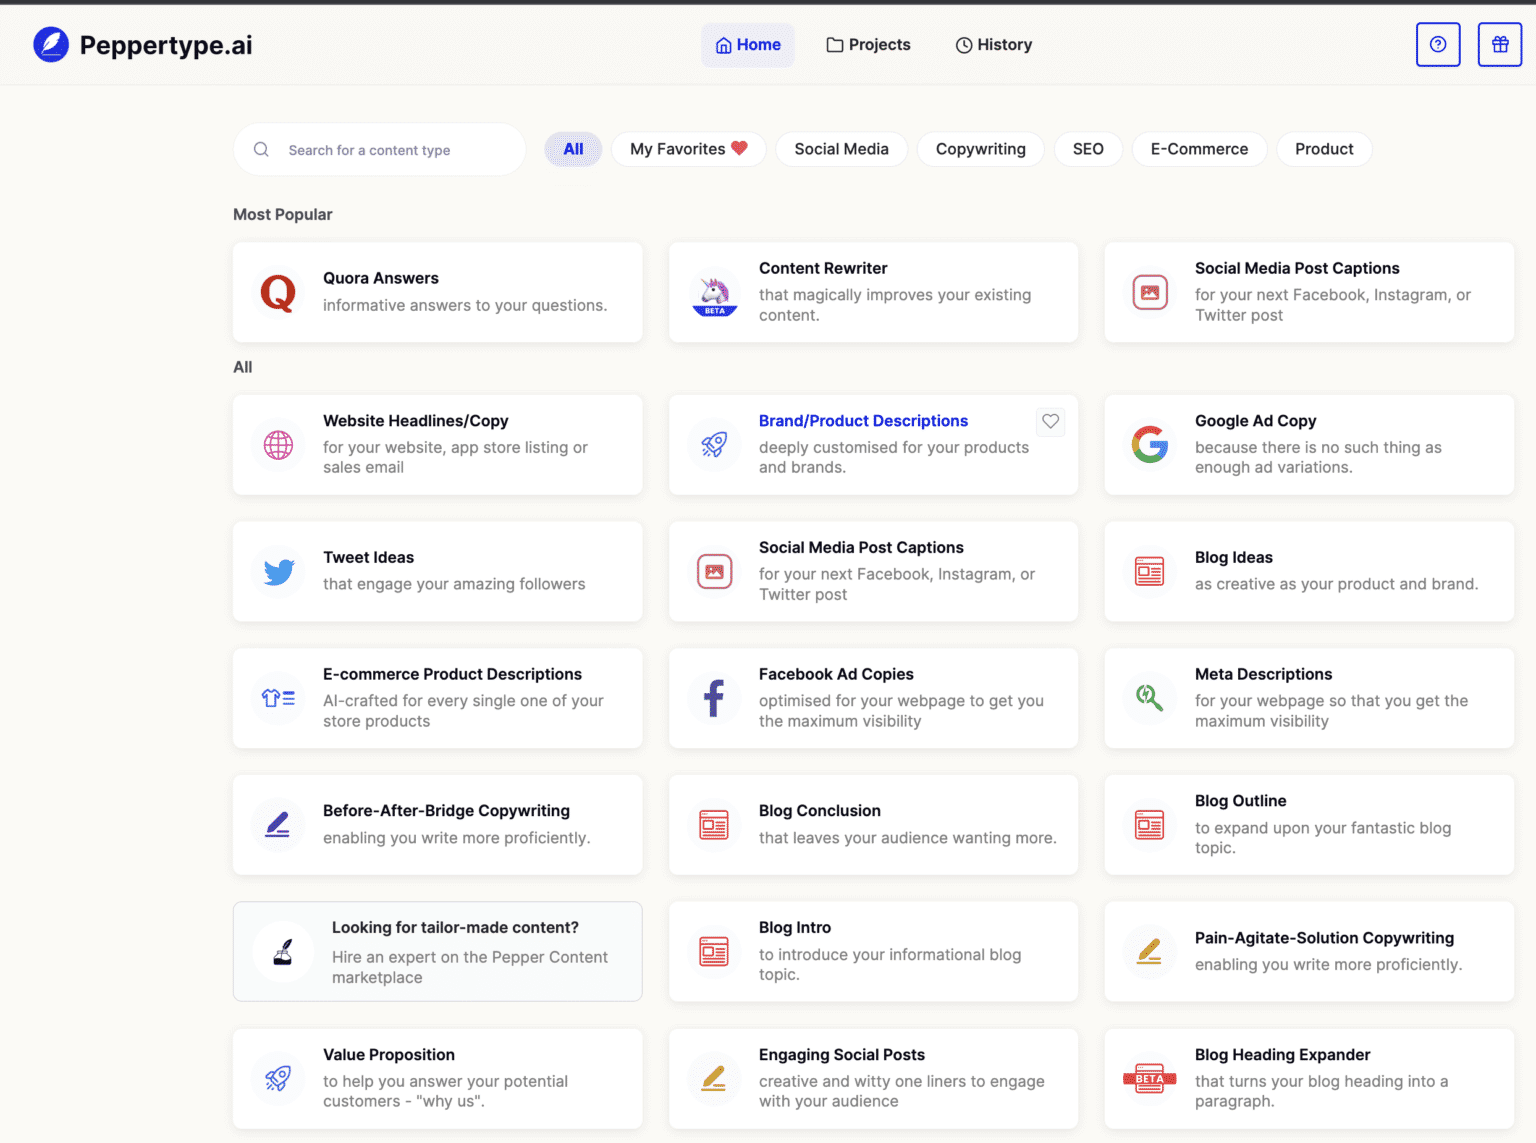1536x1143 pixels.
Task: Click 'Looking for tailor-made content?' heading
Action: (x=455, y=927)
